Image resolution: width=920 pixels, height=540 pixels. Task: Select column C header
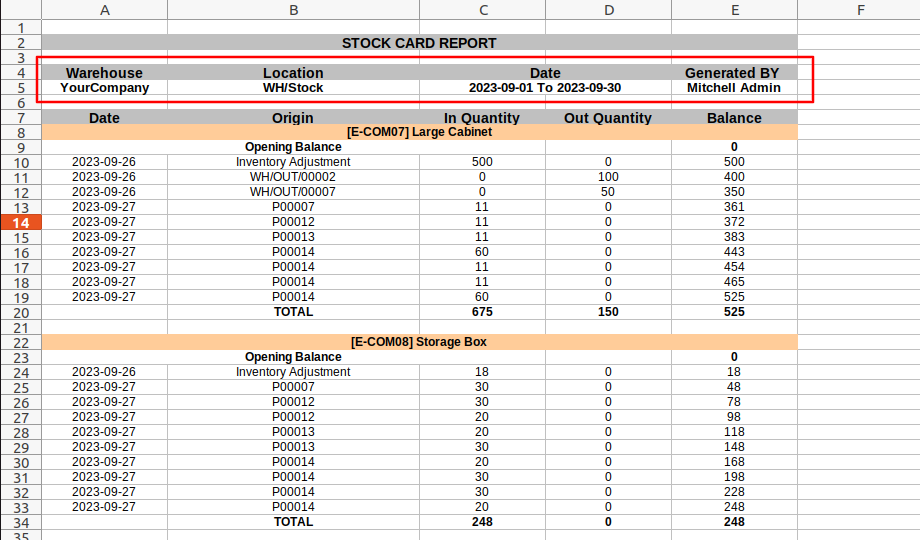click(482, 10)
